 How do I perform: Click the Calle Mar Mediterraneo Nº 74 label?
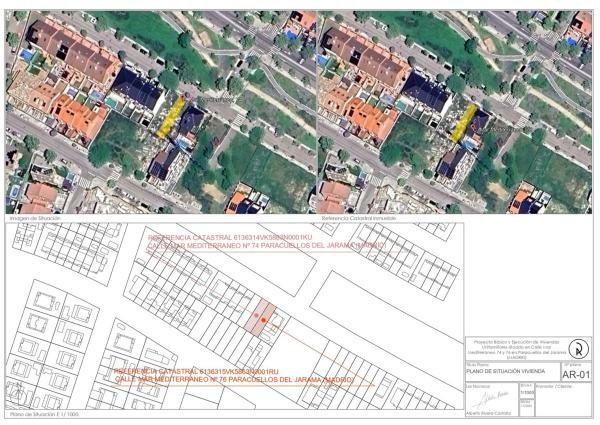(265, 245)
